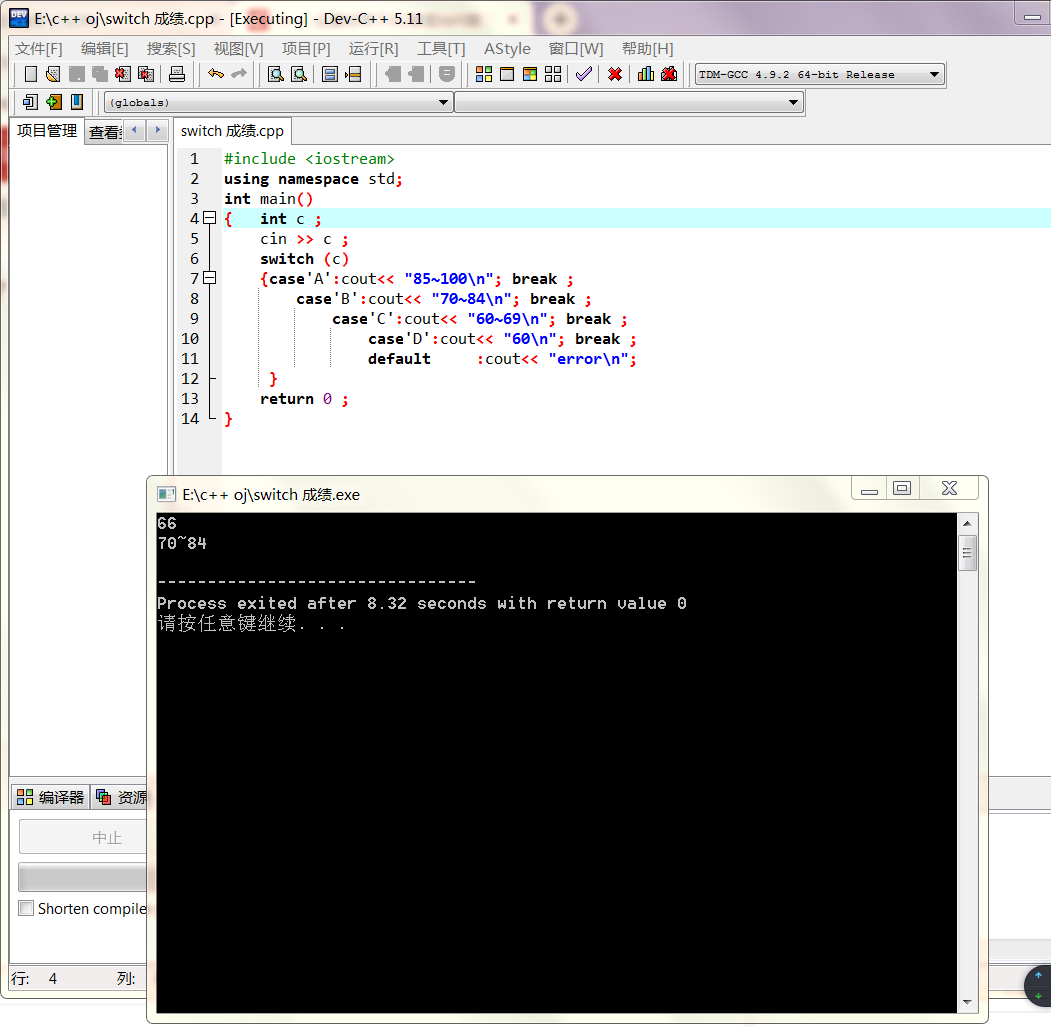This screenshot has height=1027, width=1051.
Task: Click the New file toolbar icon
Action: pos(31,74)
